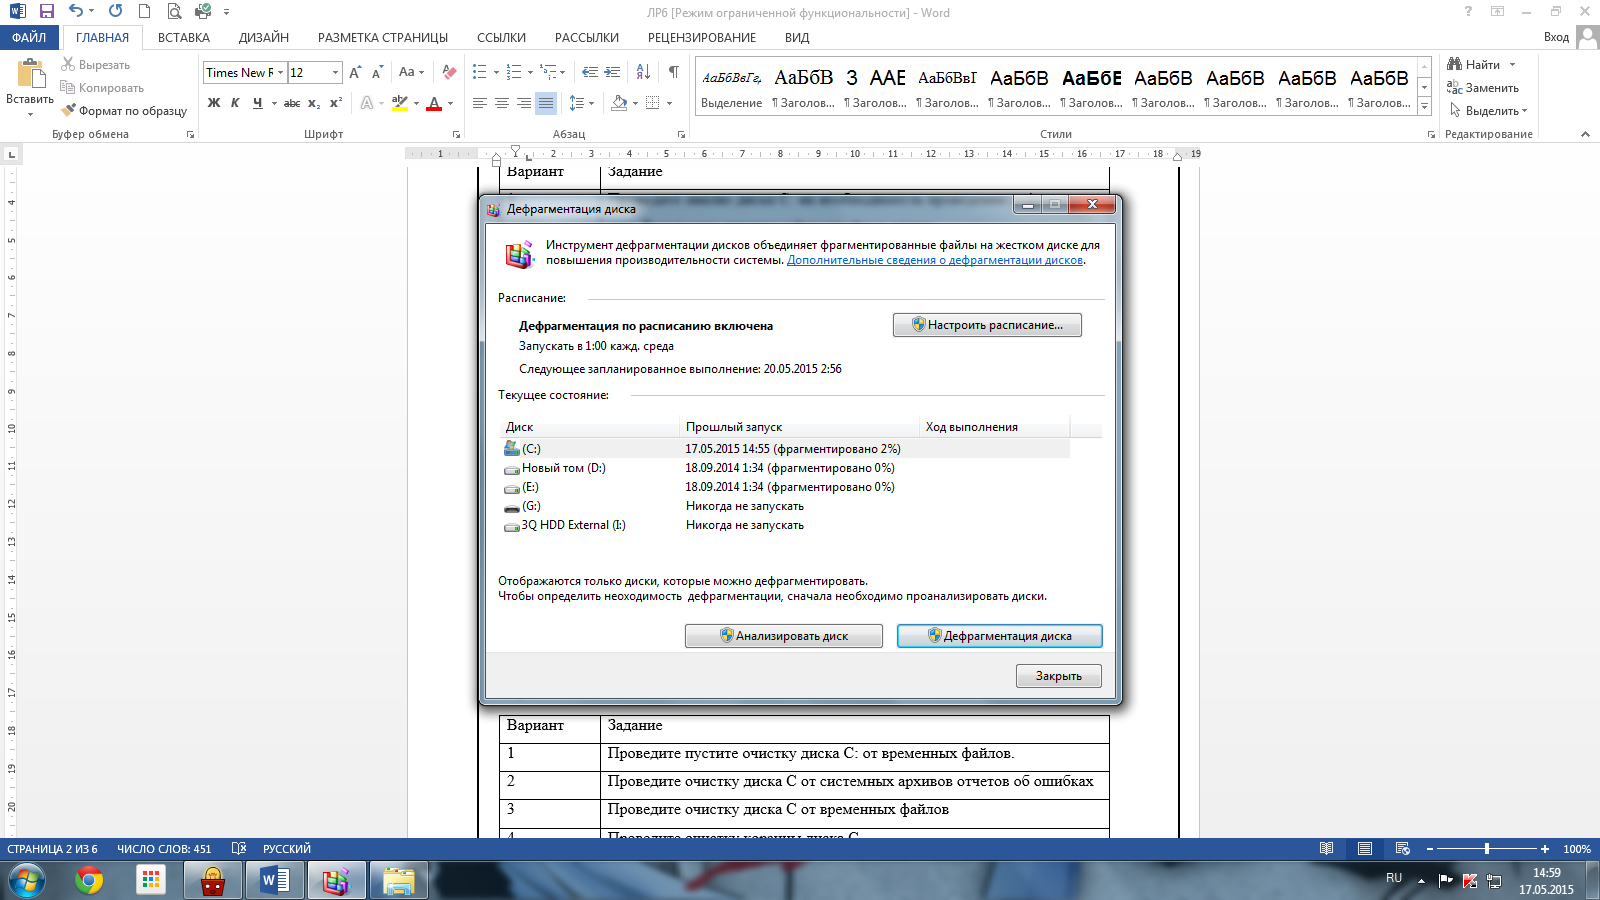Screen dimensions: 1600x900
Task: Open line spacing options
Action: [x=577, y=103]
